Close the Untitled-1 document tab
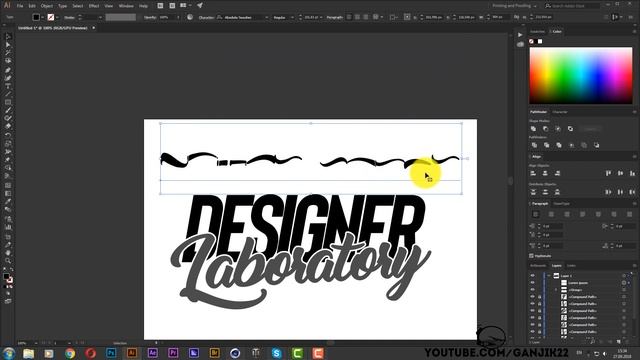The width and height of the screenshot is (640, 360). coord(93,28)
